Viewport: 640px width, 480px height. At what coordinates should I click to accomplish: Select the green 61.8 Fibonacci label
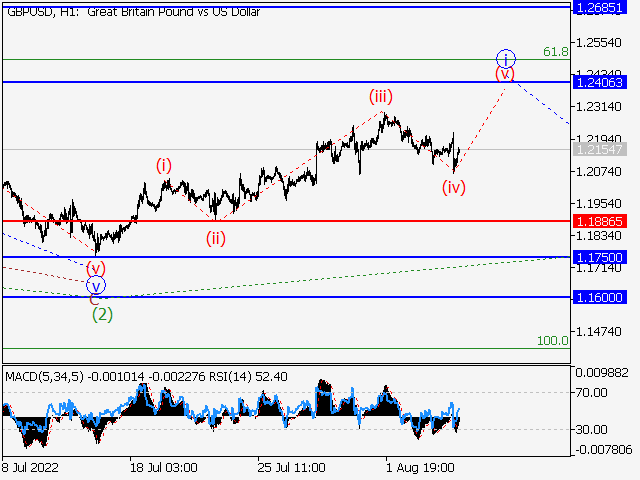pyautogui.click(x=556, y=52)
